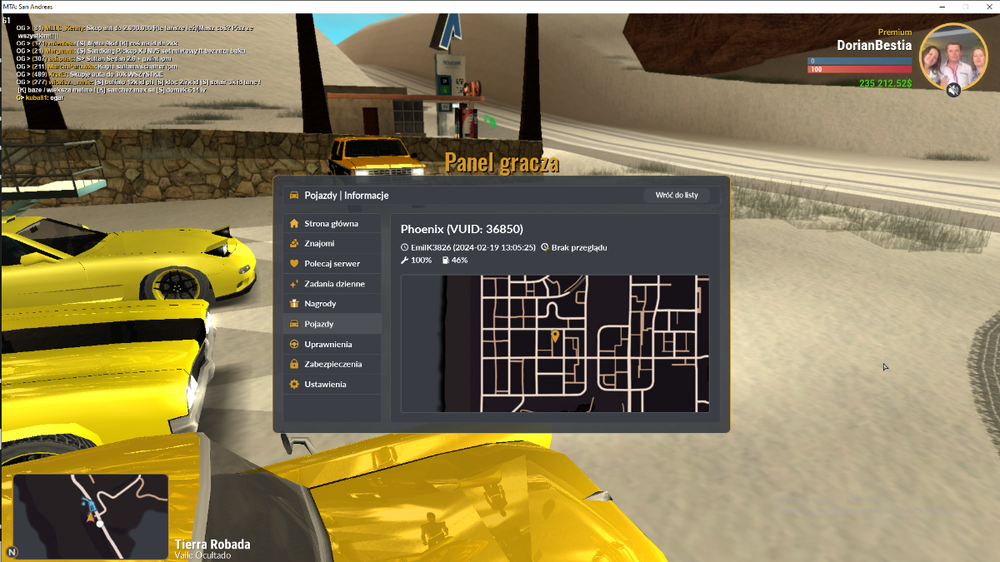Click the clock icon beside EmilK3826
The width and height of the screenshot is (1000, 562).
coord(404,248)
